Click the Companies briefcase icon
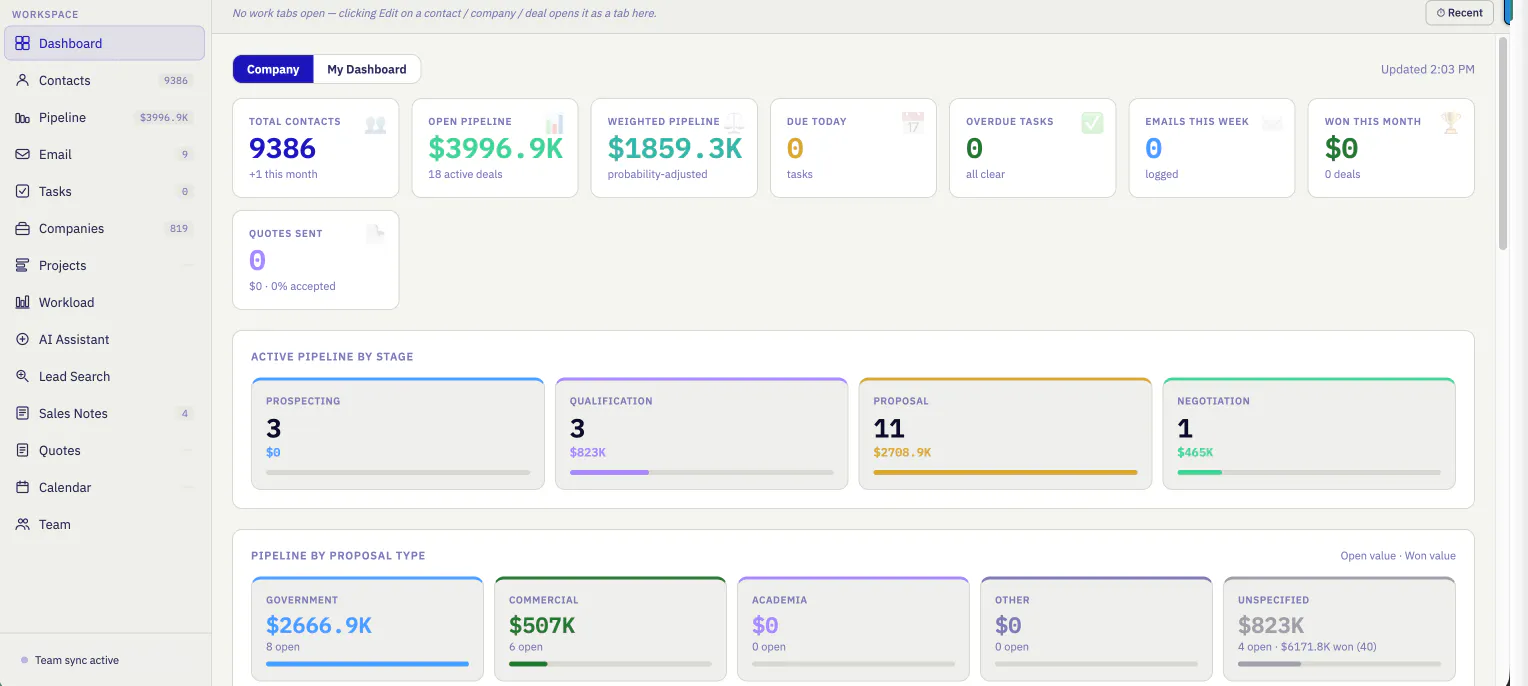 pyautogui.click(x=22, y=228)
